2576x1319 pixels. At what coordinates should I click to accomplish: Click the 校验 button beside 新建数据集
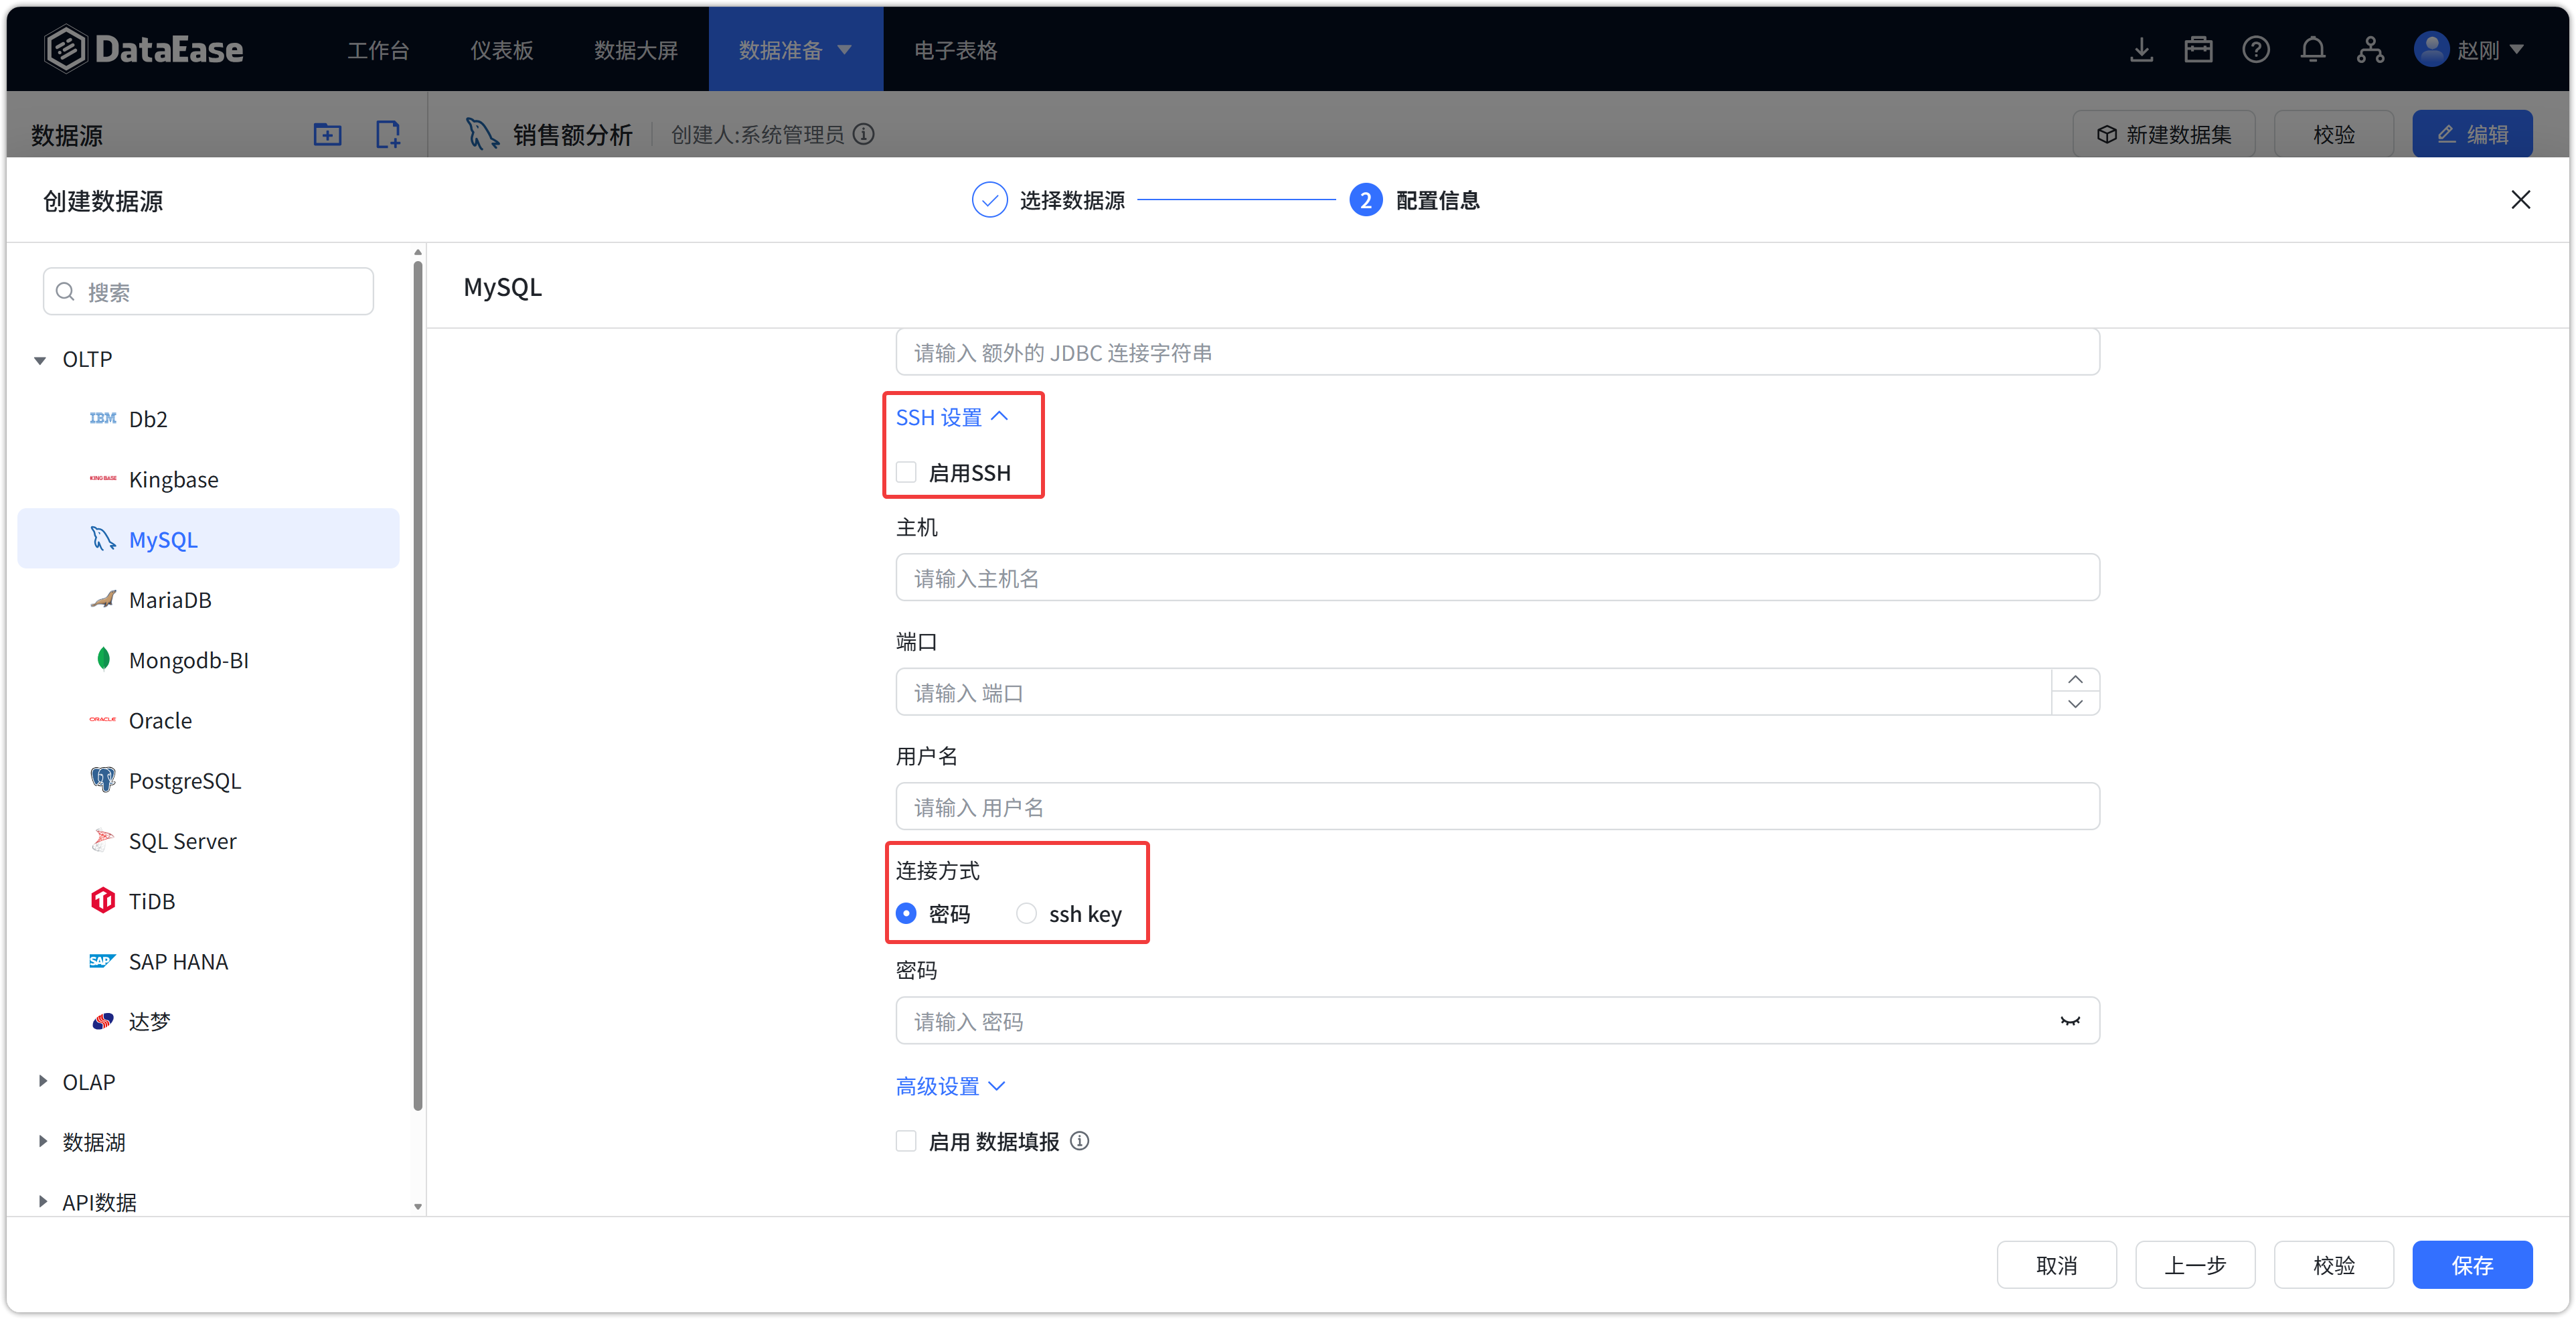pos(2333,134)
